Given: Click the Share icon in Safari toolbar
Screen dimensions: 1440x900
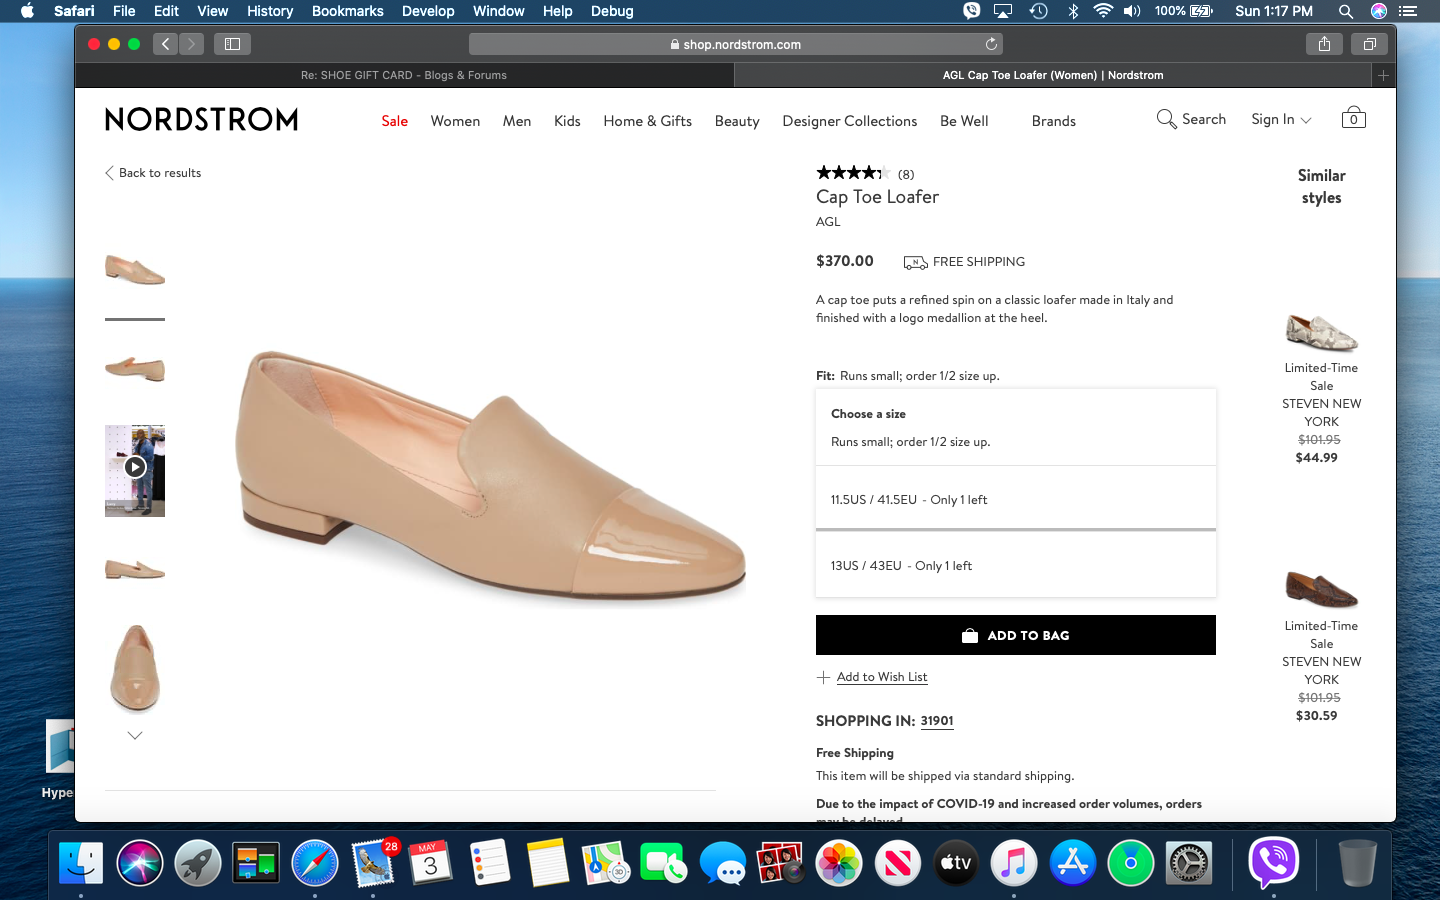Looking at the screenshot, I should pos(1324,44).
